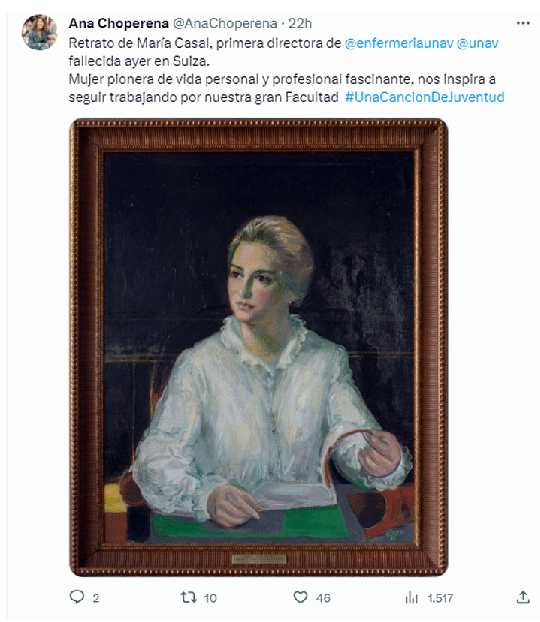Click the 'fallecida ayer en Suiza' line
This screenshot has height=622, width=540.
(x=139, y=61)
